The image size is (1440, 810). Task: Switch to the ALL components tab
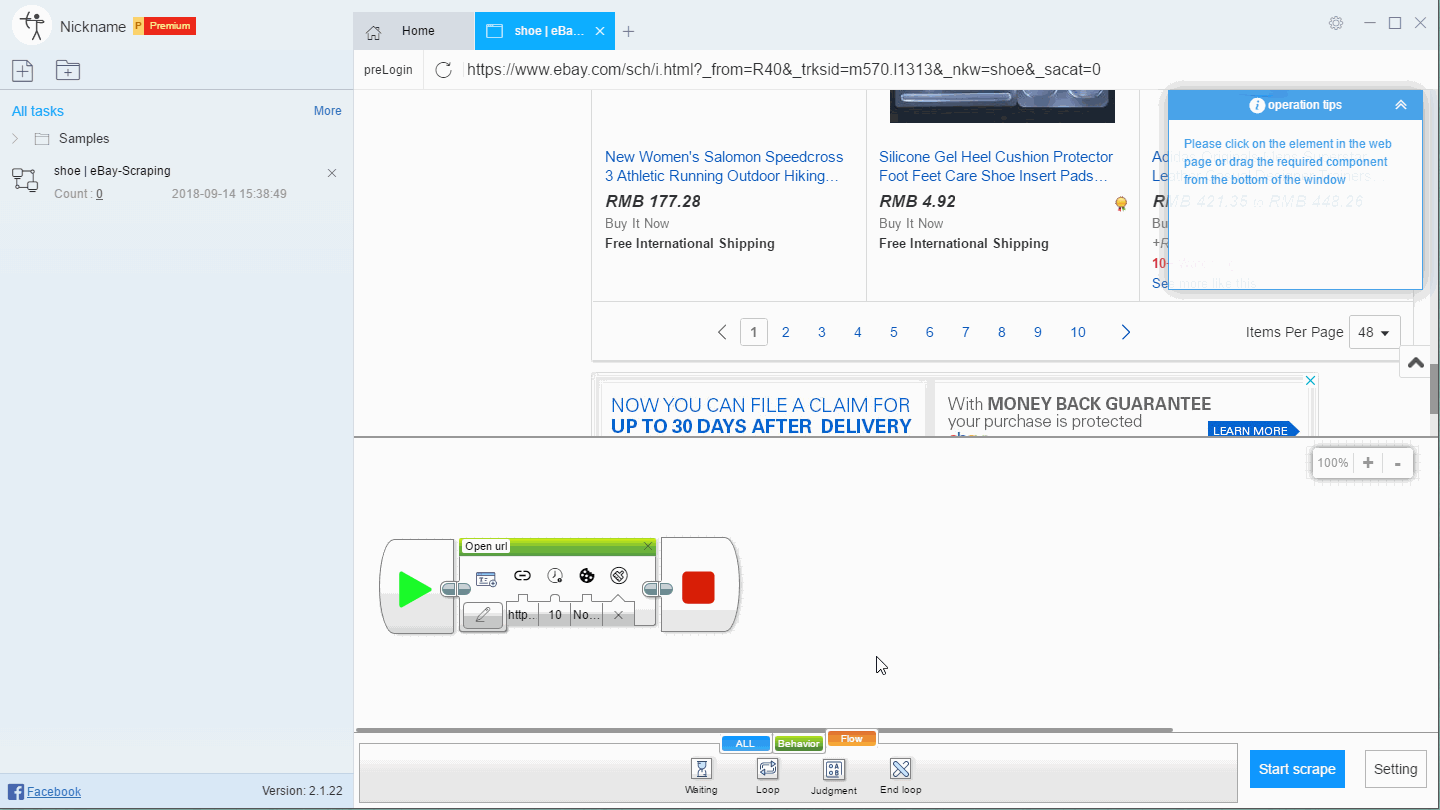(x=745, y=744)
